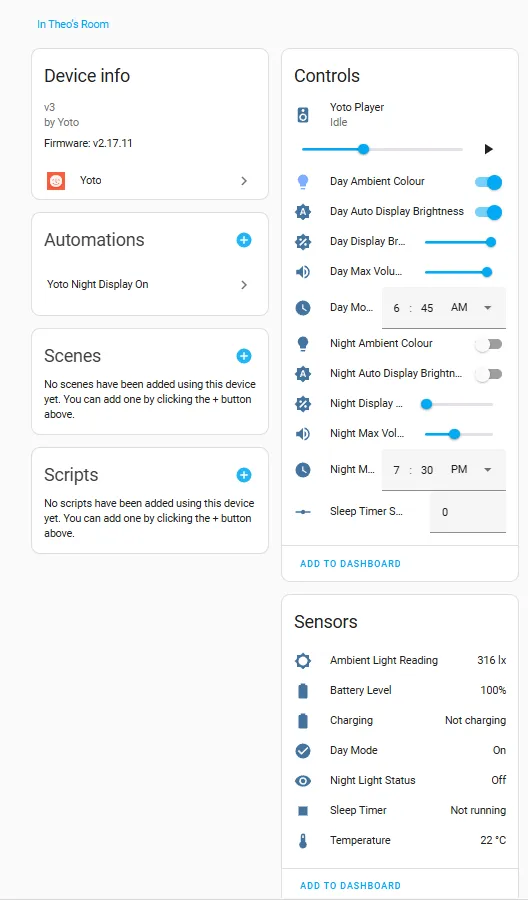Open the Yoto Night Display On automation
The image size is (528, 900).
150,285
